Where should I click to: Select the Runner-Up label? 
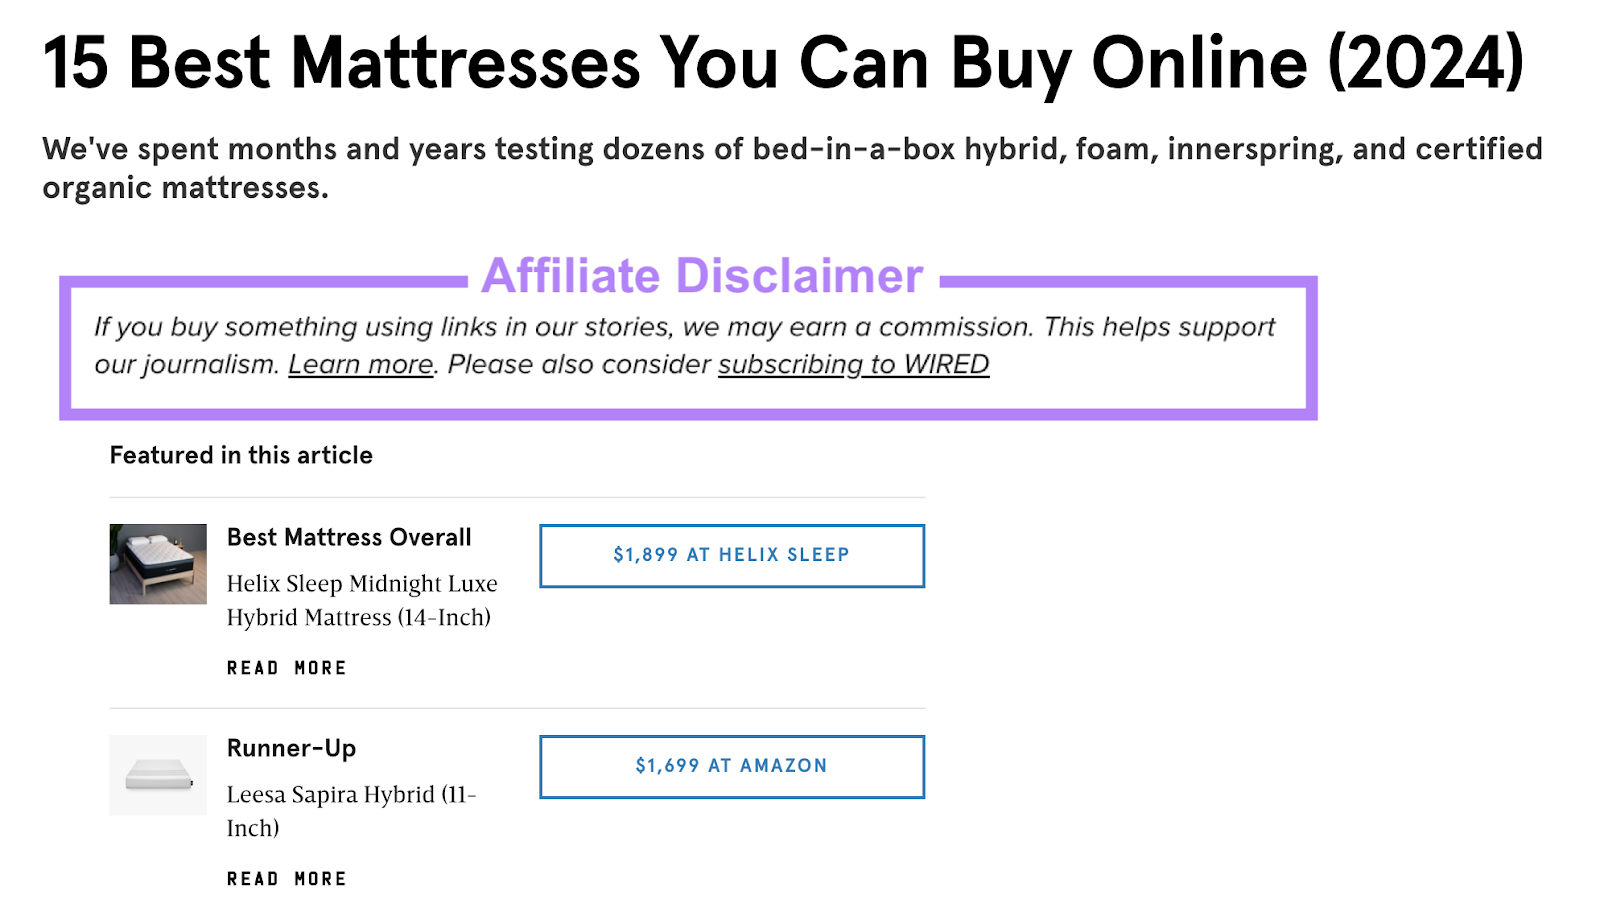pos(291,748)
